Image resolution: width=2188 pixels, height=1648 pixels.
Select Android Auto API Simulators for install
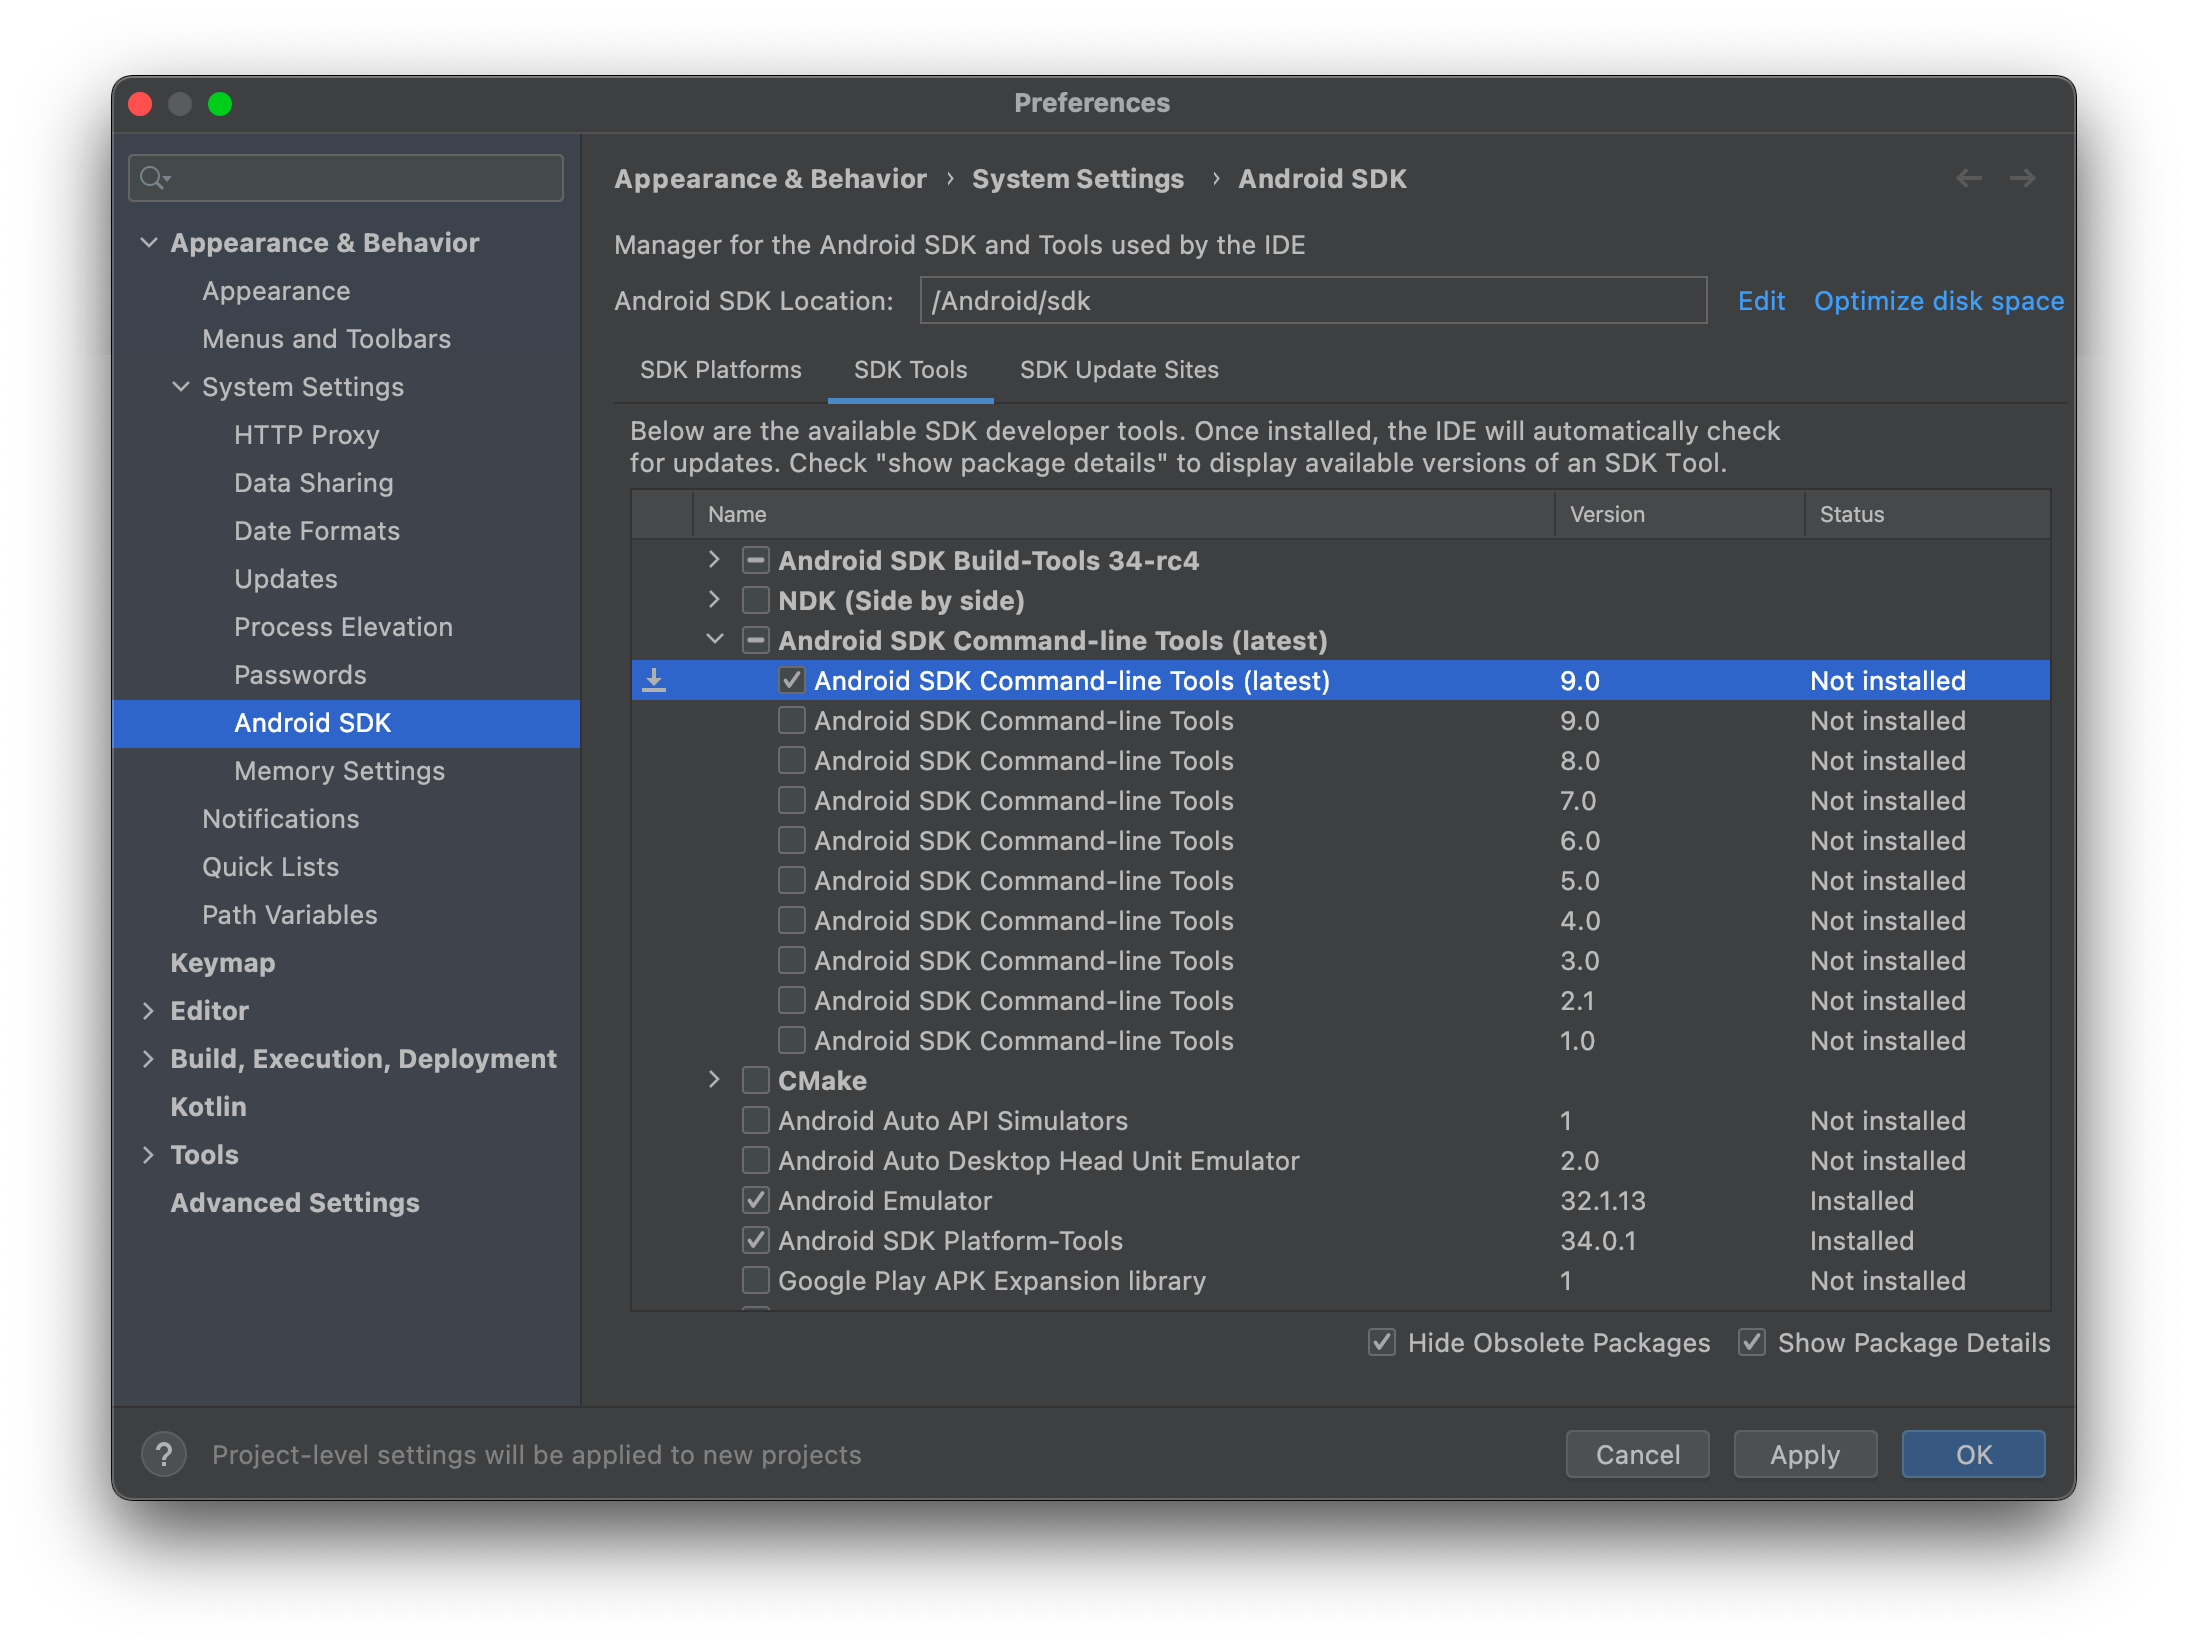coord(755,1120)
